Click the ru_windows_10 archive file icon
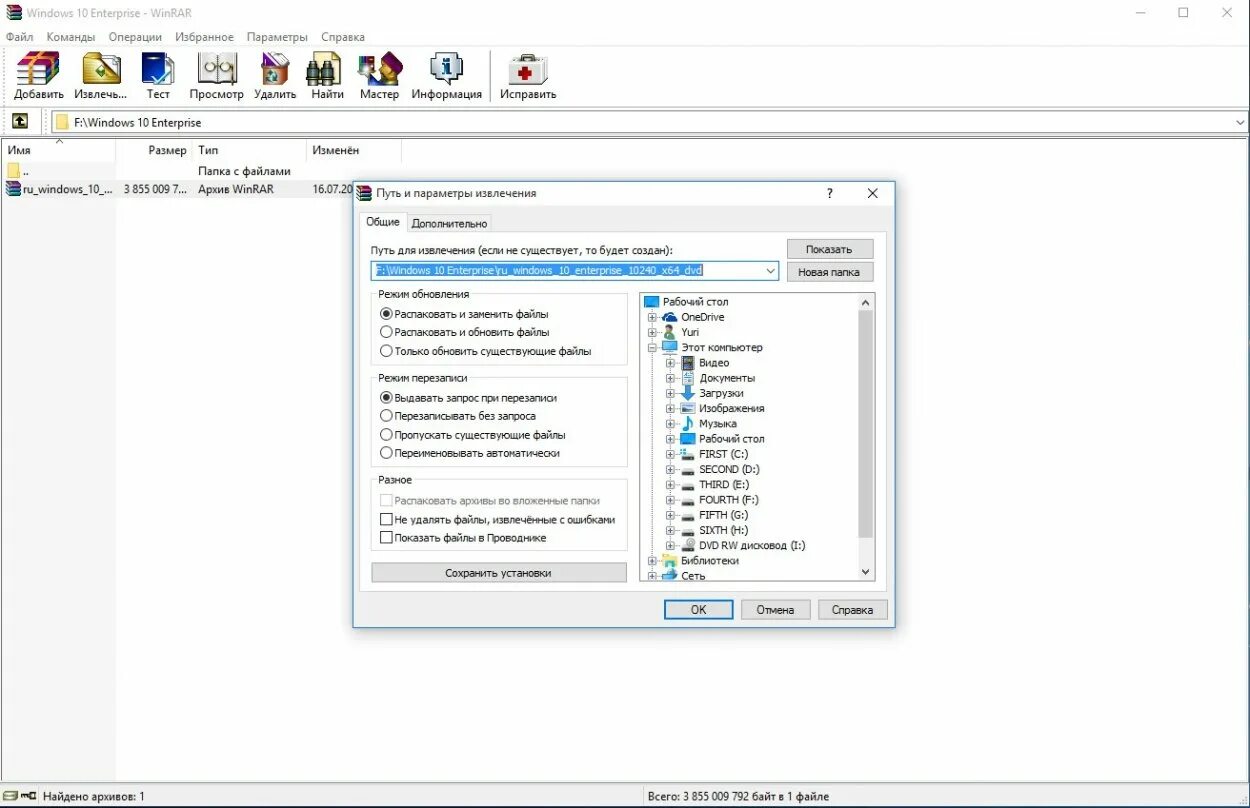 [13, 188]
